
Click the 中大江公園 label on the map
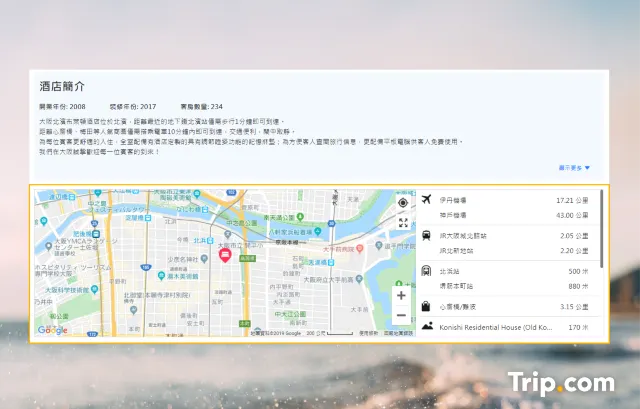(x=291, y=314)
